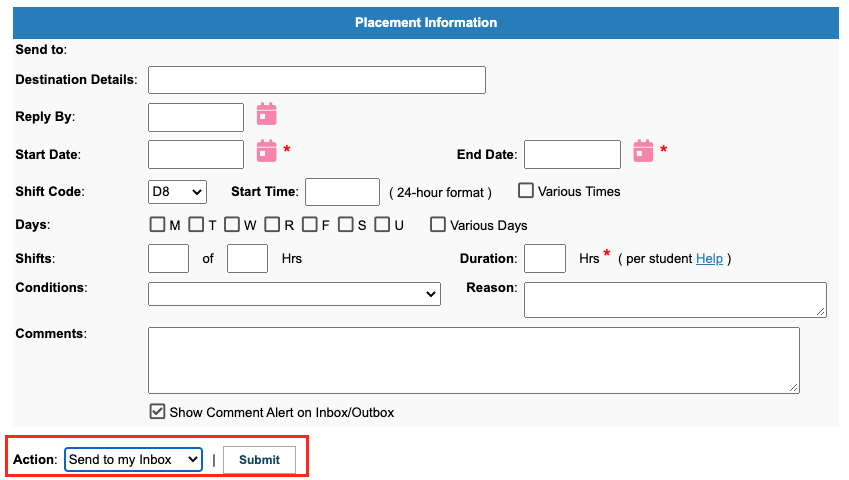The width and height of the screenshot is (849, 480).
Task: Tick the M (Monday) day checkbox
Action: click(x=157, y=225)
